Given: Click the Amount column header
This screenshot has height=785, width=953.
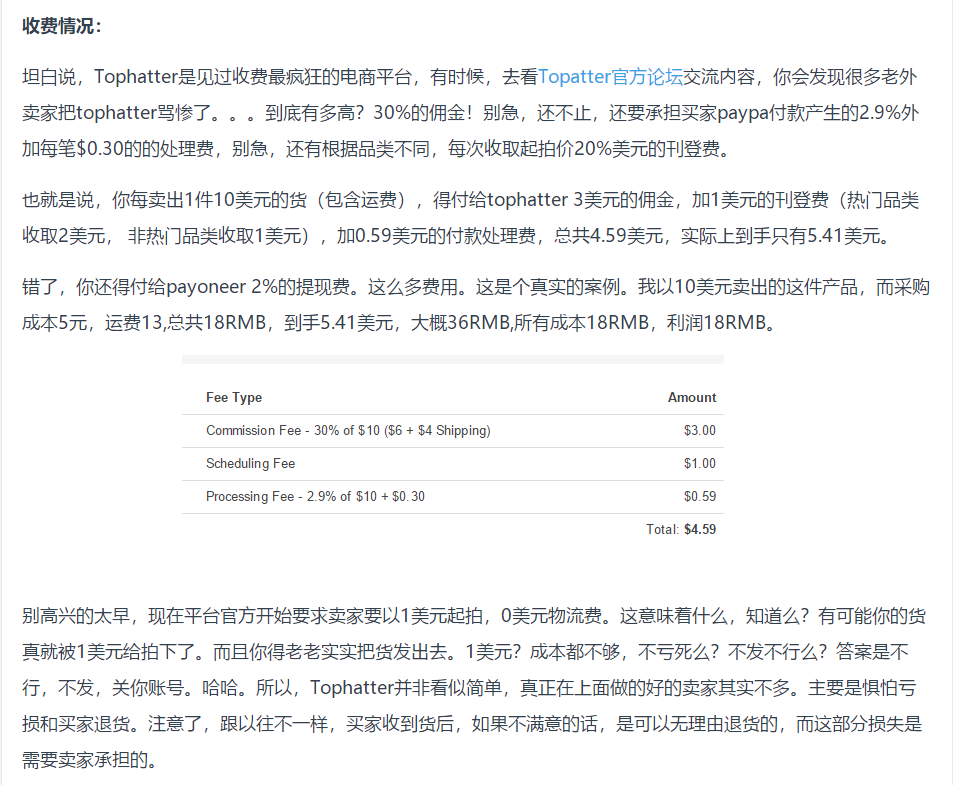Looking at the screenshot, I should pyautogui.click(x=692, y=397).
